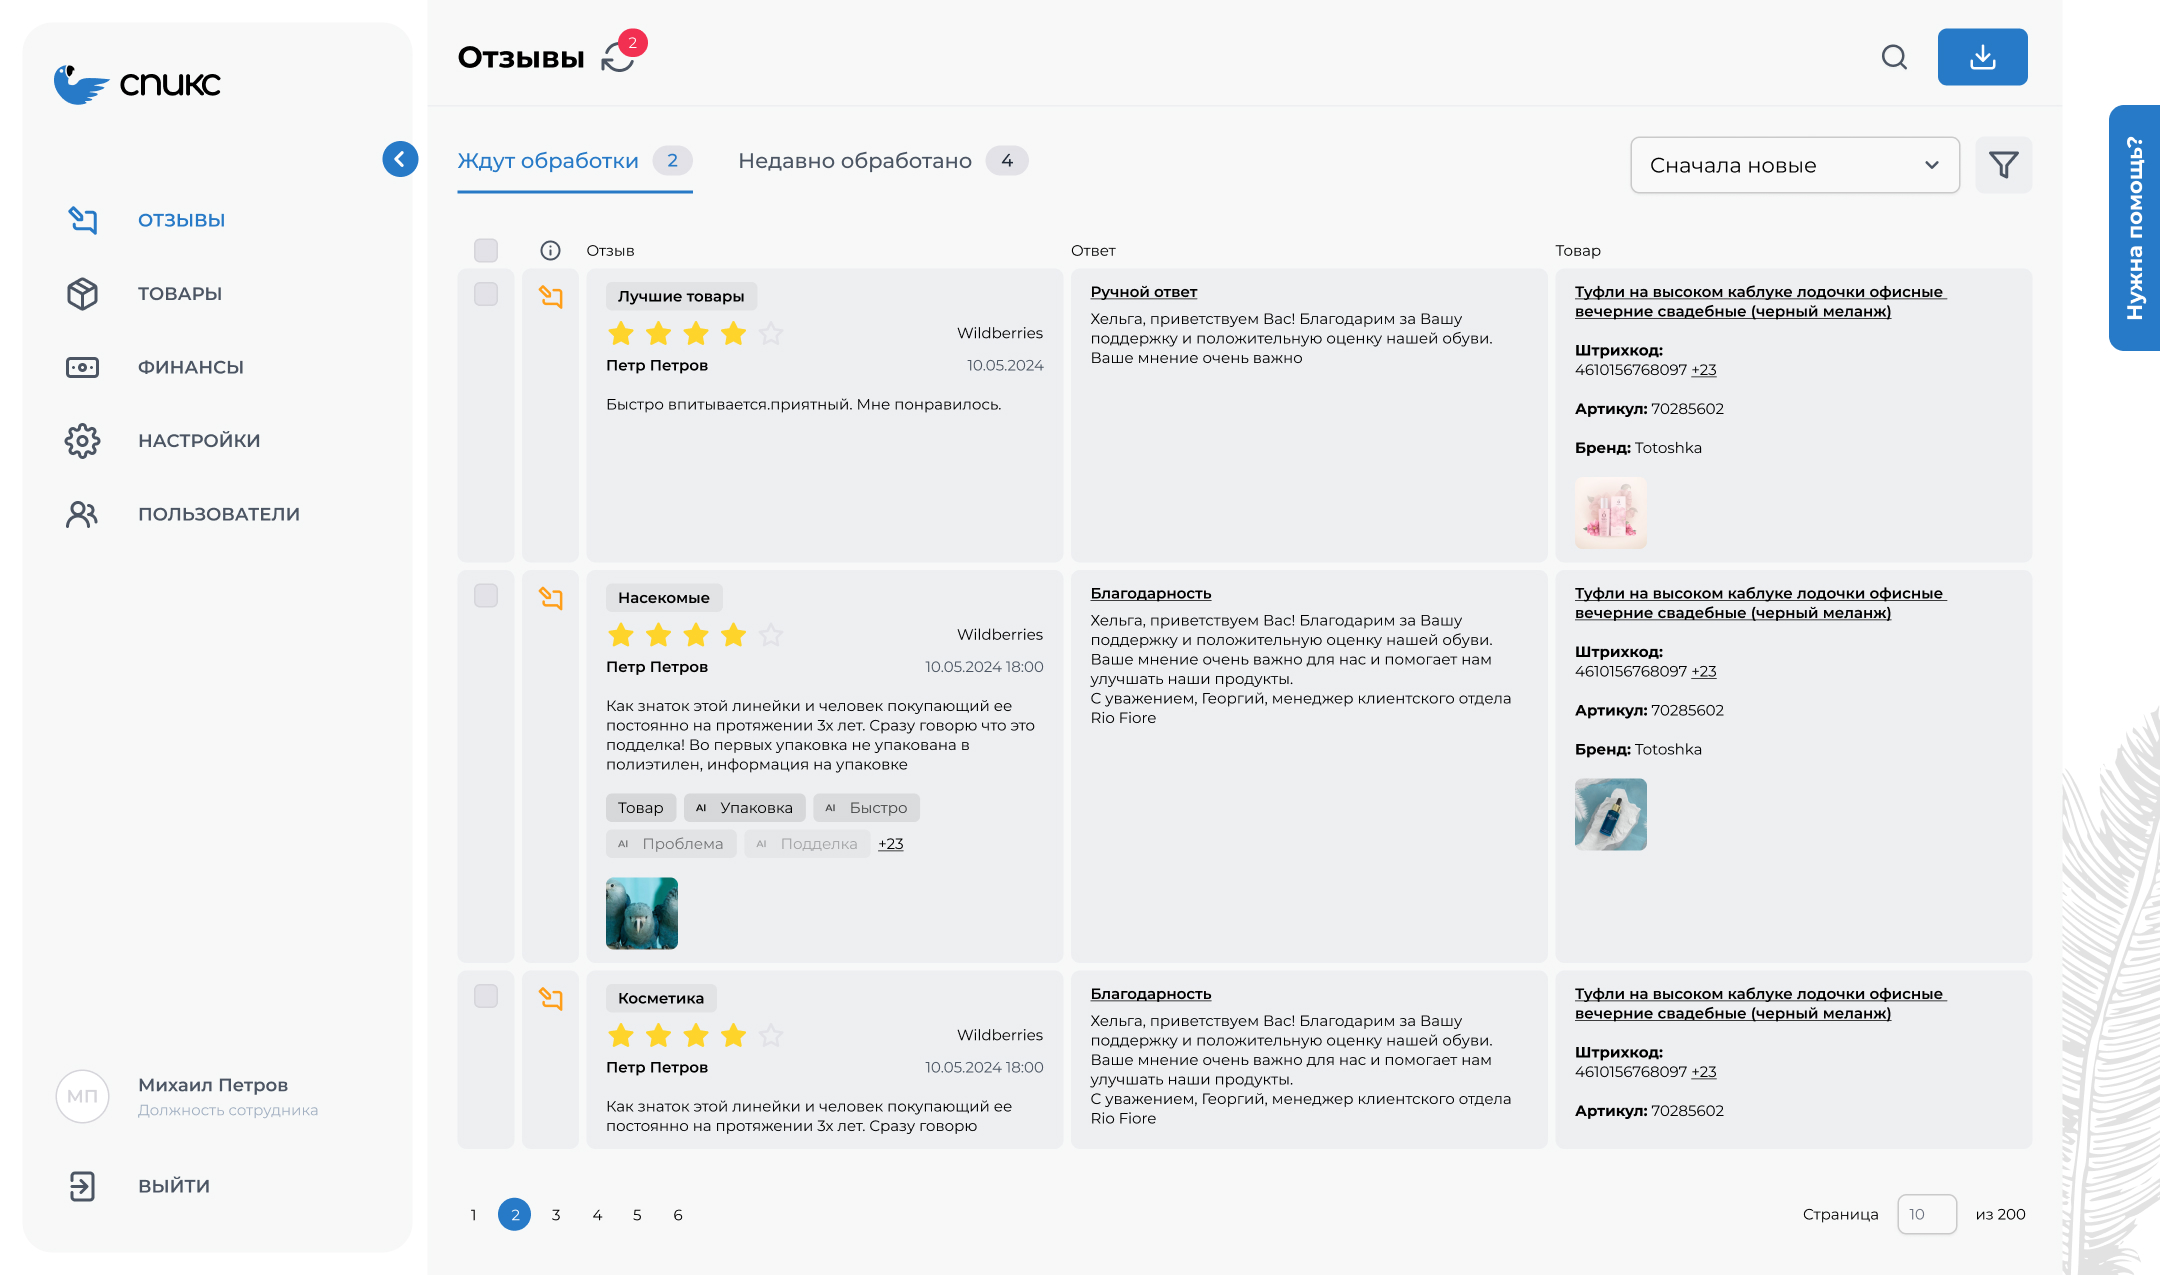Click the blue download export button
Image resolution: width=2160 pixels, height=1275 pixels.
pyautogui.click(x=1982, y=57)
